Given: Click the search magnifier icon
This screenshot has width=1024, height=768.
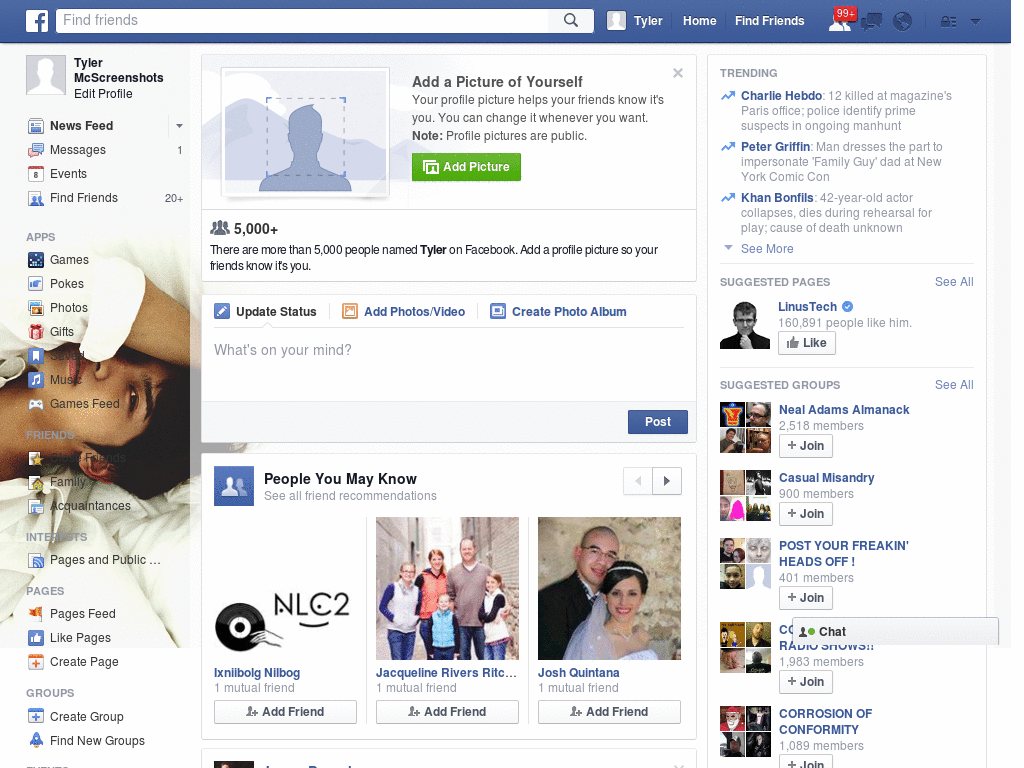Looking at the screenshot, I should [x=571, y=20].
